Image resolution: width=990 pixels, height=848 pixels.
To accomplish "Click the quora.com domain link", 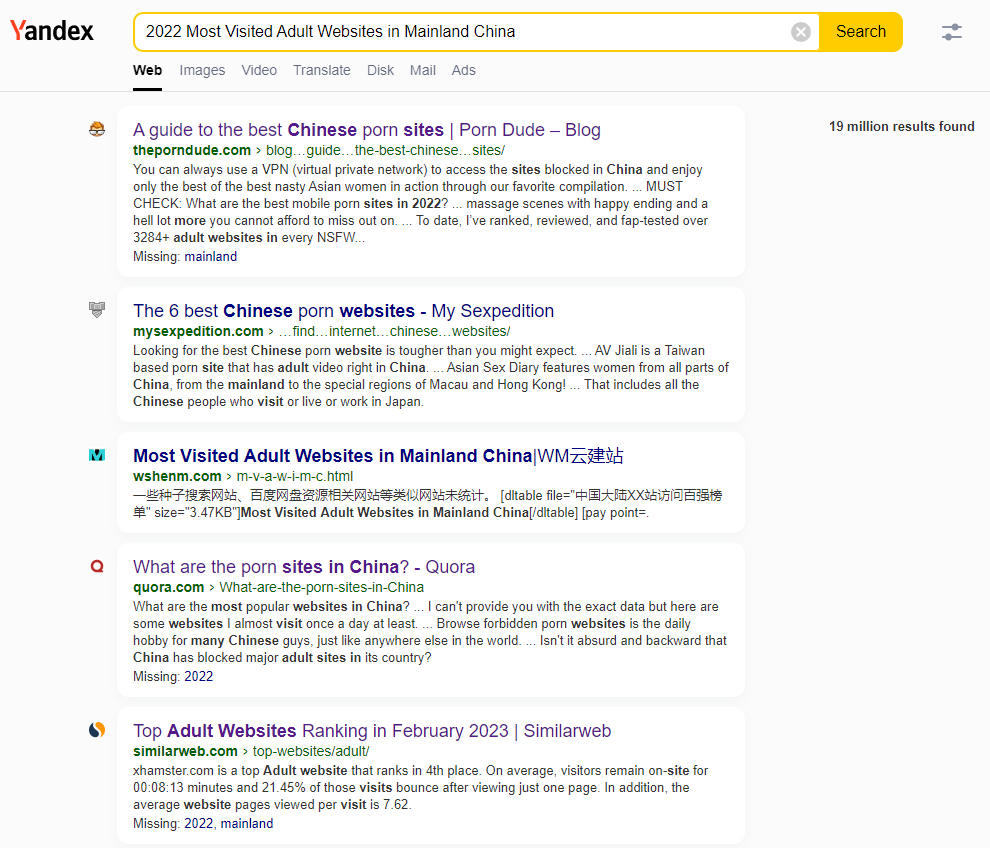I will [x=169, y=587].
